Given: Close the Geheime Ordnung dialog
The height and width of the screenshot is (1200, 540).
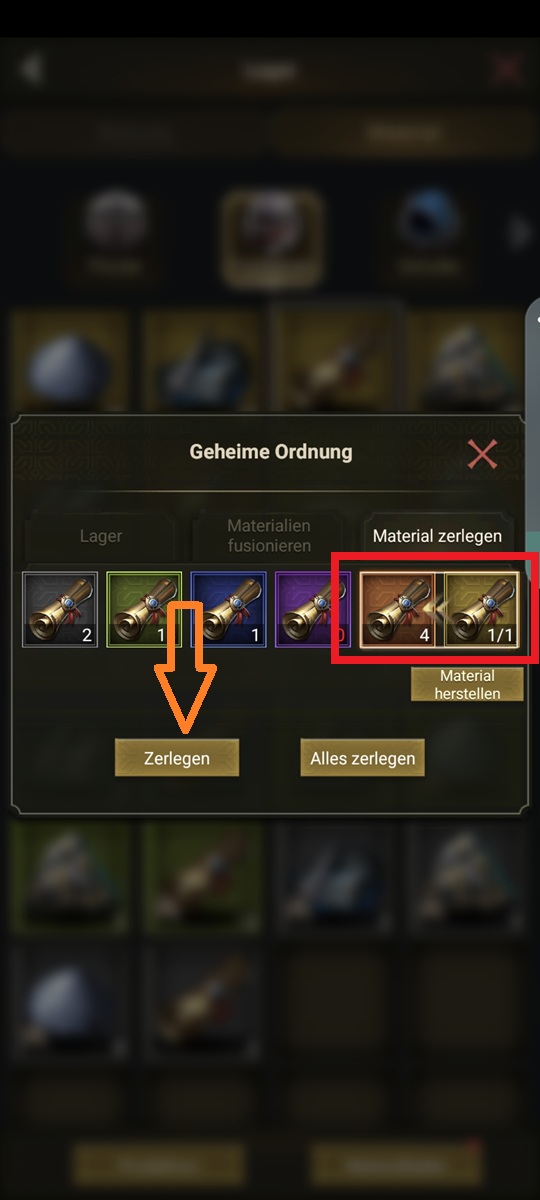Looking at the screenshot, I should click(x=482, y=454).
